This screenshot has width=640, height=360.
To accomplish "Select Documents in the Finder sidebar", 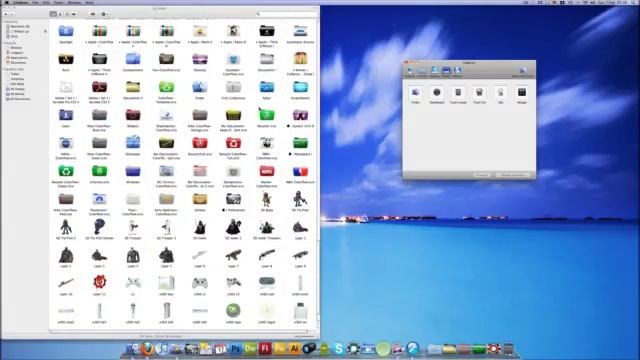I will coord(17,62).
